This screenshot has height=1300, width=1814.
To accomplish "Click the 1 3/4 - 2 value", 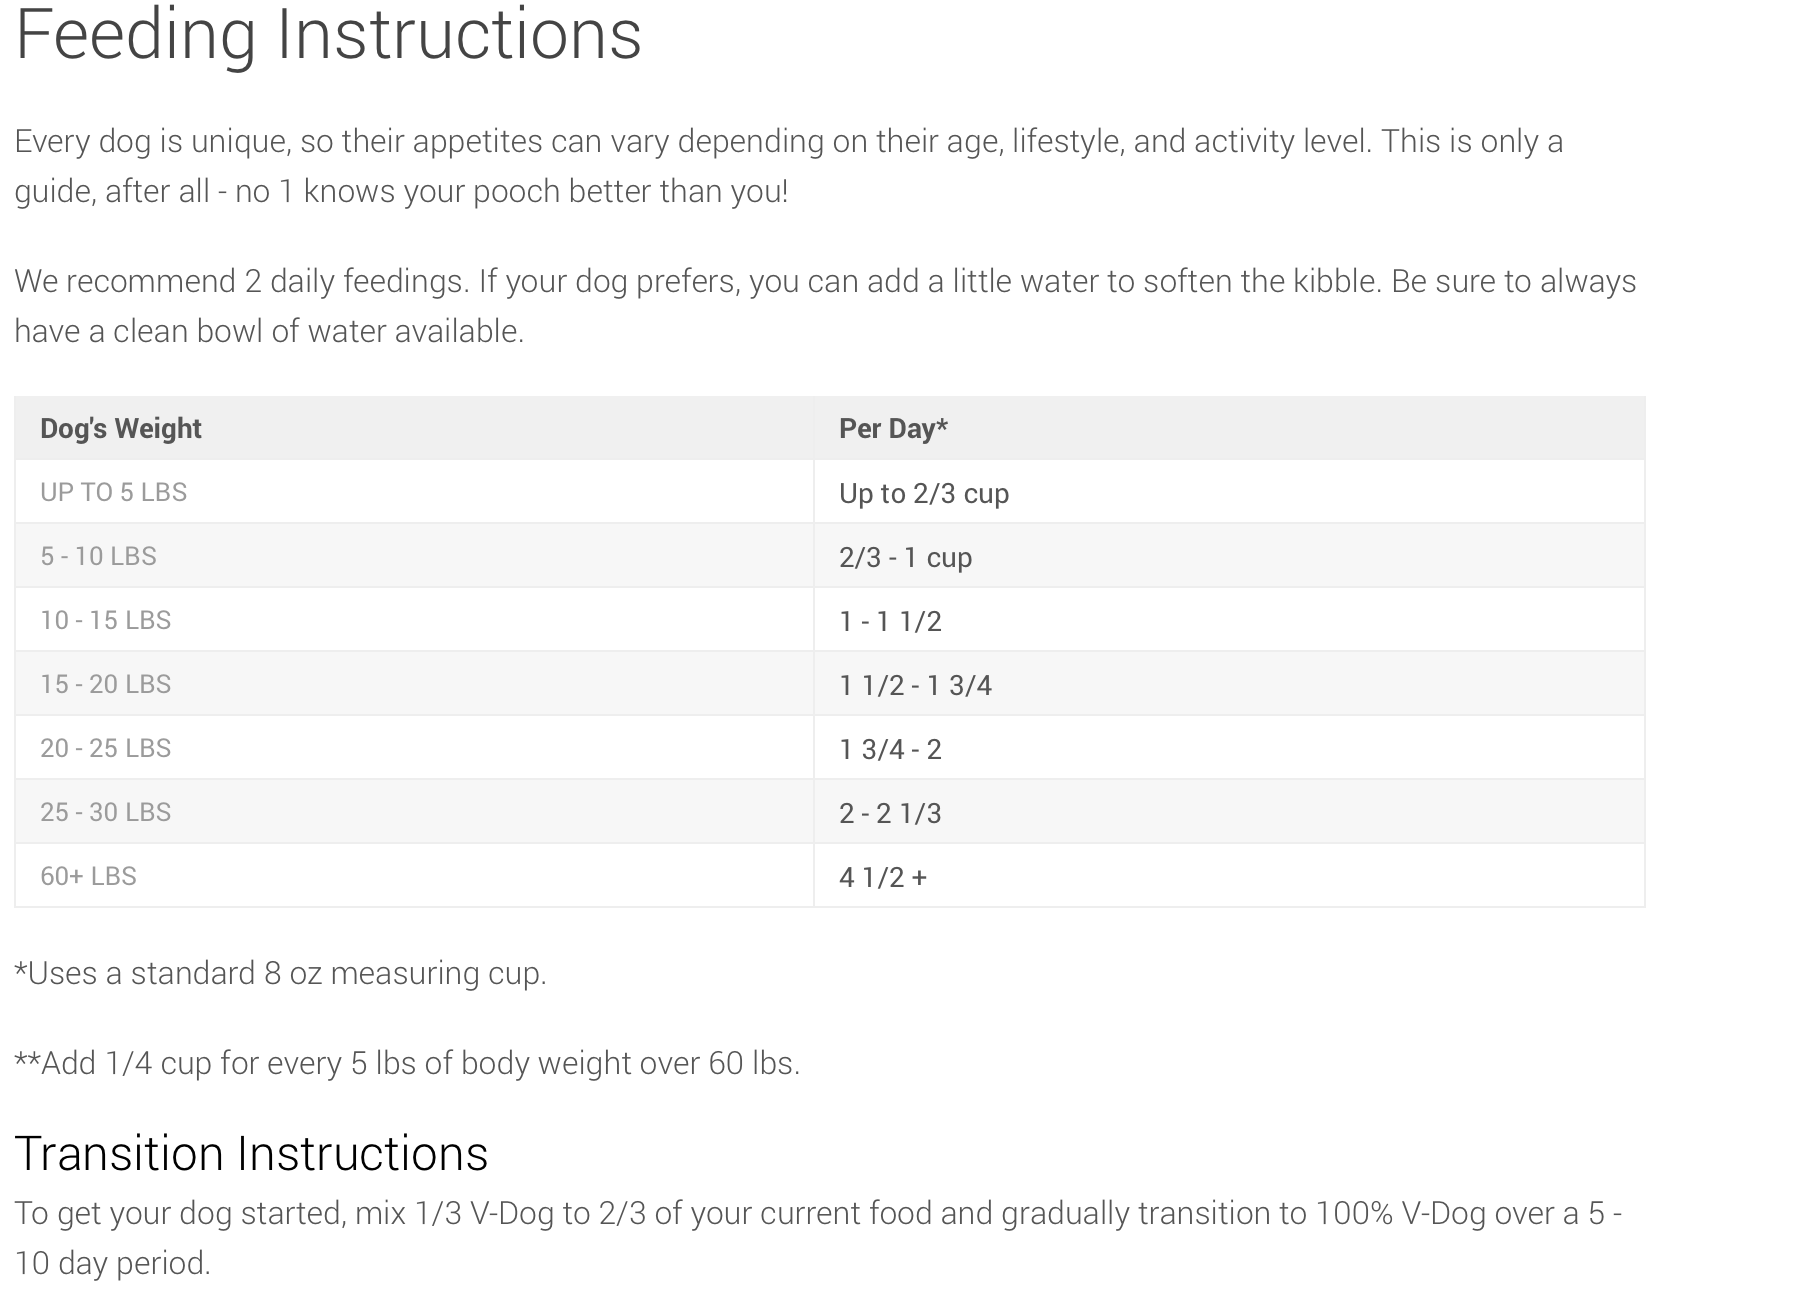I will tap(890, 749).
